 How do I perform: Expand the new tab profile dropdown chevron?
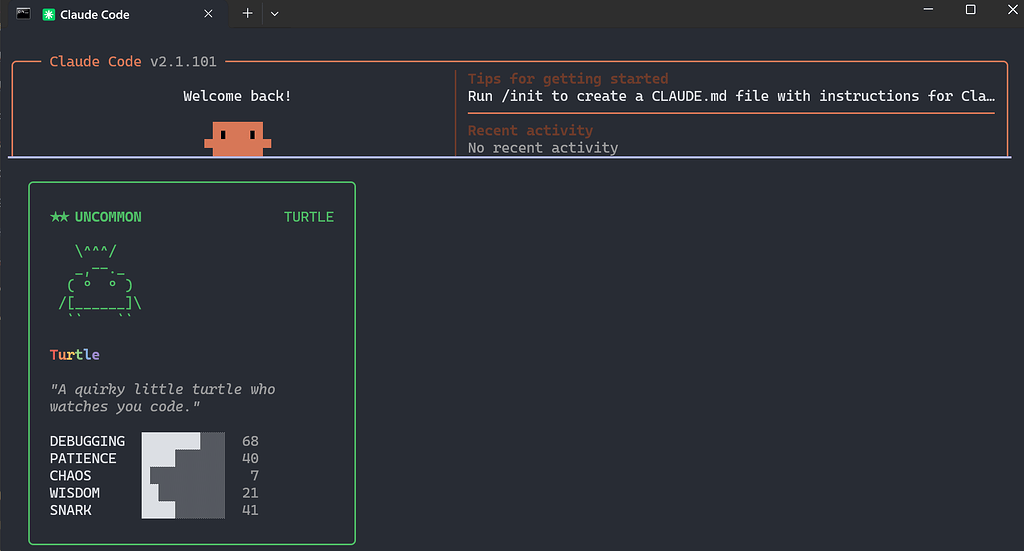click(x=275, y=14)
